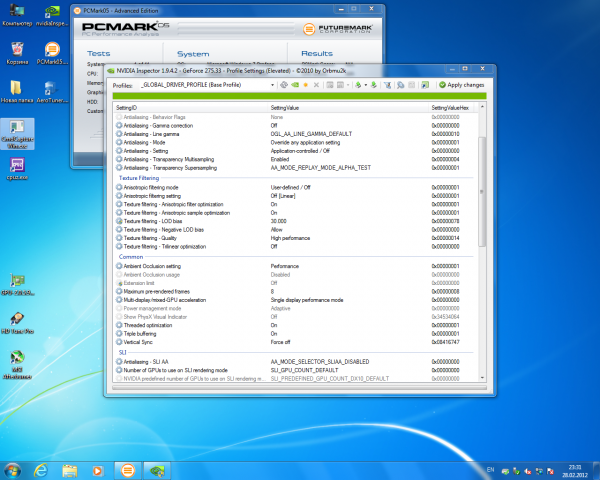
Task: Click the grey X delete profile icon
Action: coord(316,85)
